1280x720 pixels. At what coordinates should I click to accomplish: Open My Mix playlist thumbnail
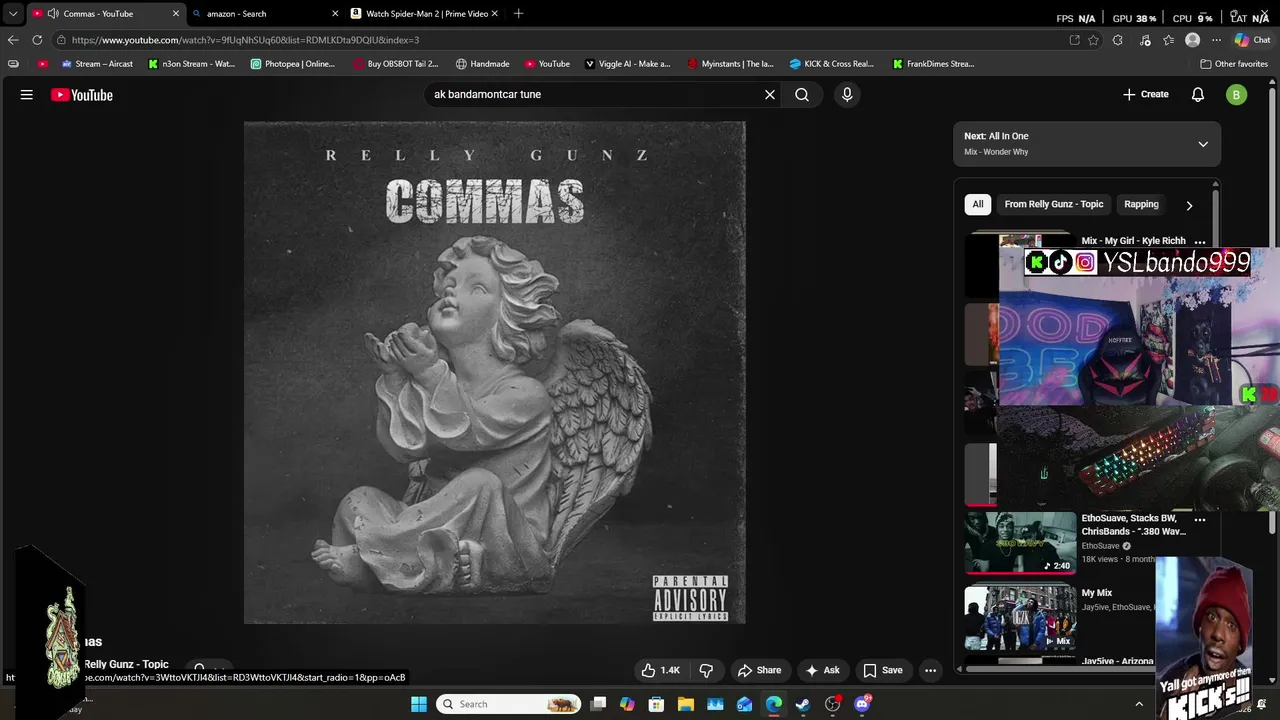click(1020, 617)
